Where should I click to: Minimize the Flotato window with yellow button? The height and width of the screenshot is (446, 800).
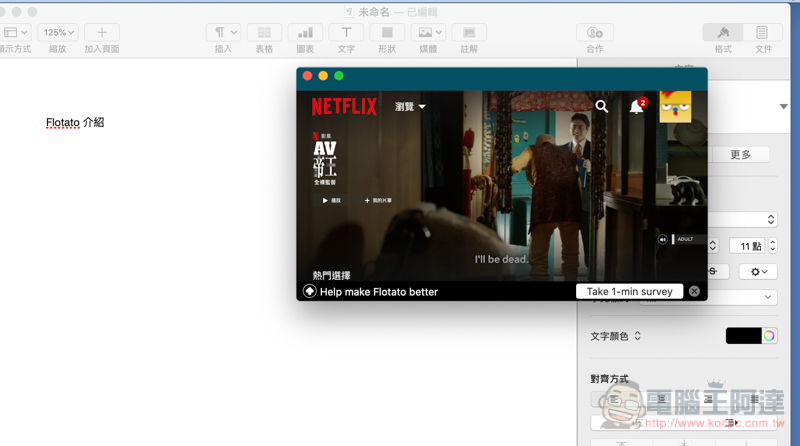[x=323, y=76]
